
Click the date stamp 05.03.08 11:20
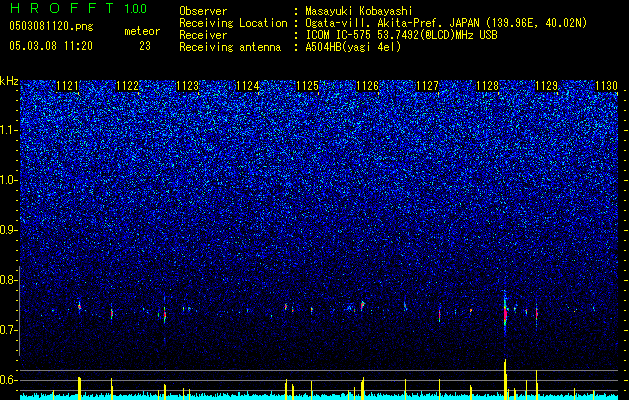click(51, 46)
